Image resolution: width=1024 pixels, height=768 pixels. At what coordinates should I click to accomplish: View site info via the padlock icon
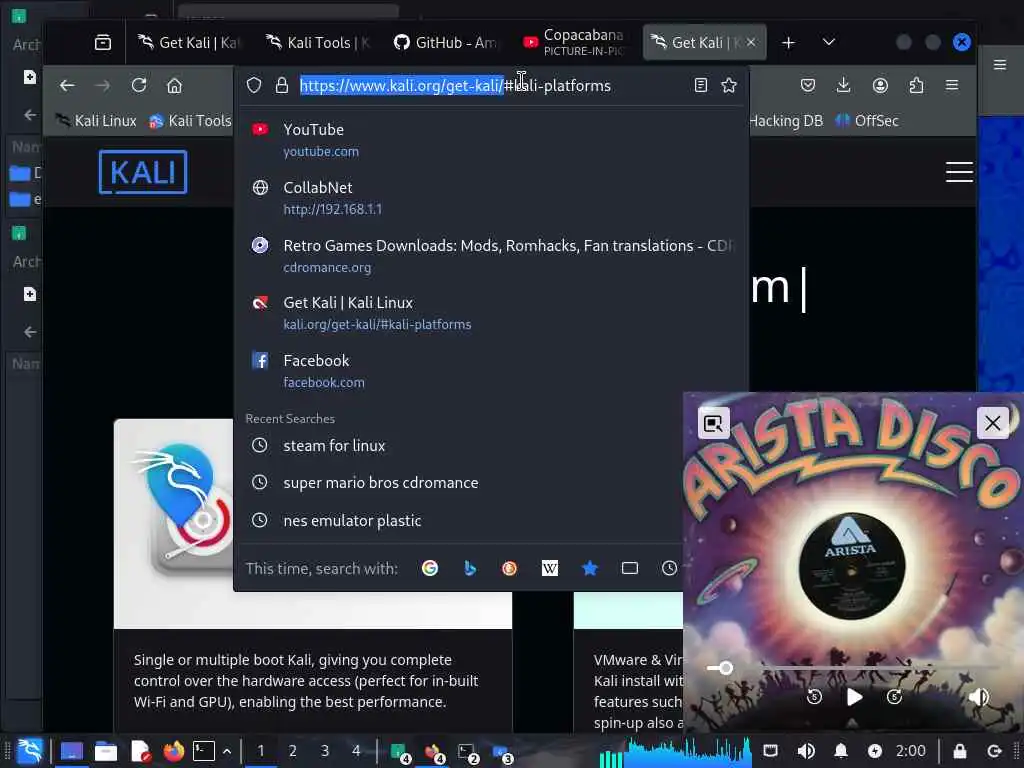pos(281,86)
